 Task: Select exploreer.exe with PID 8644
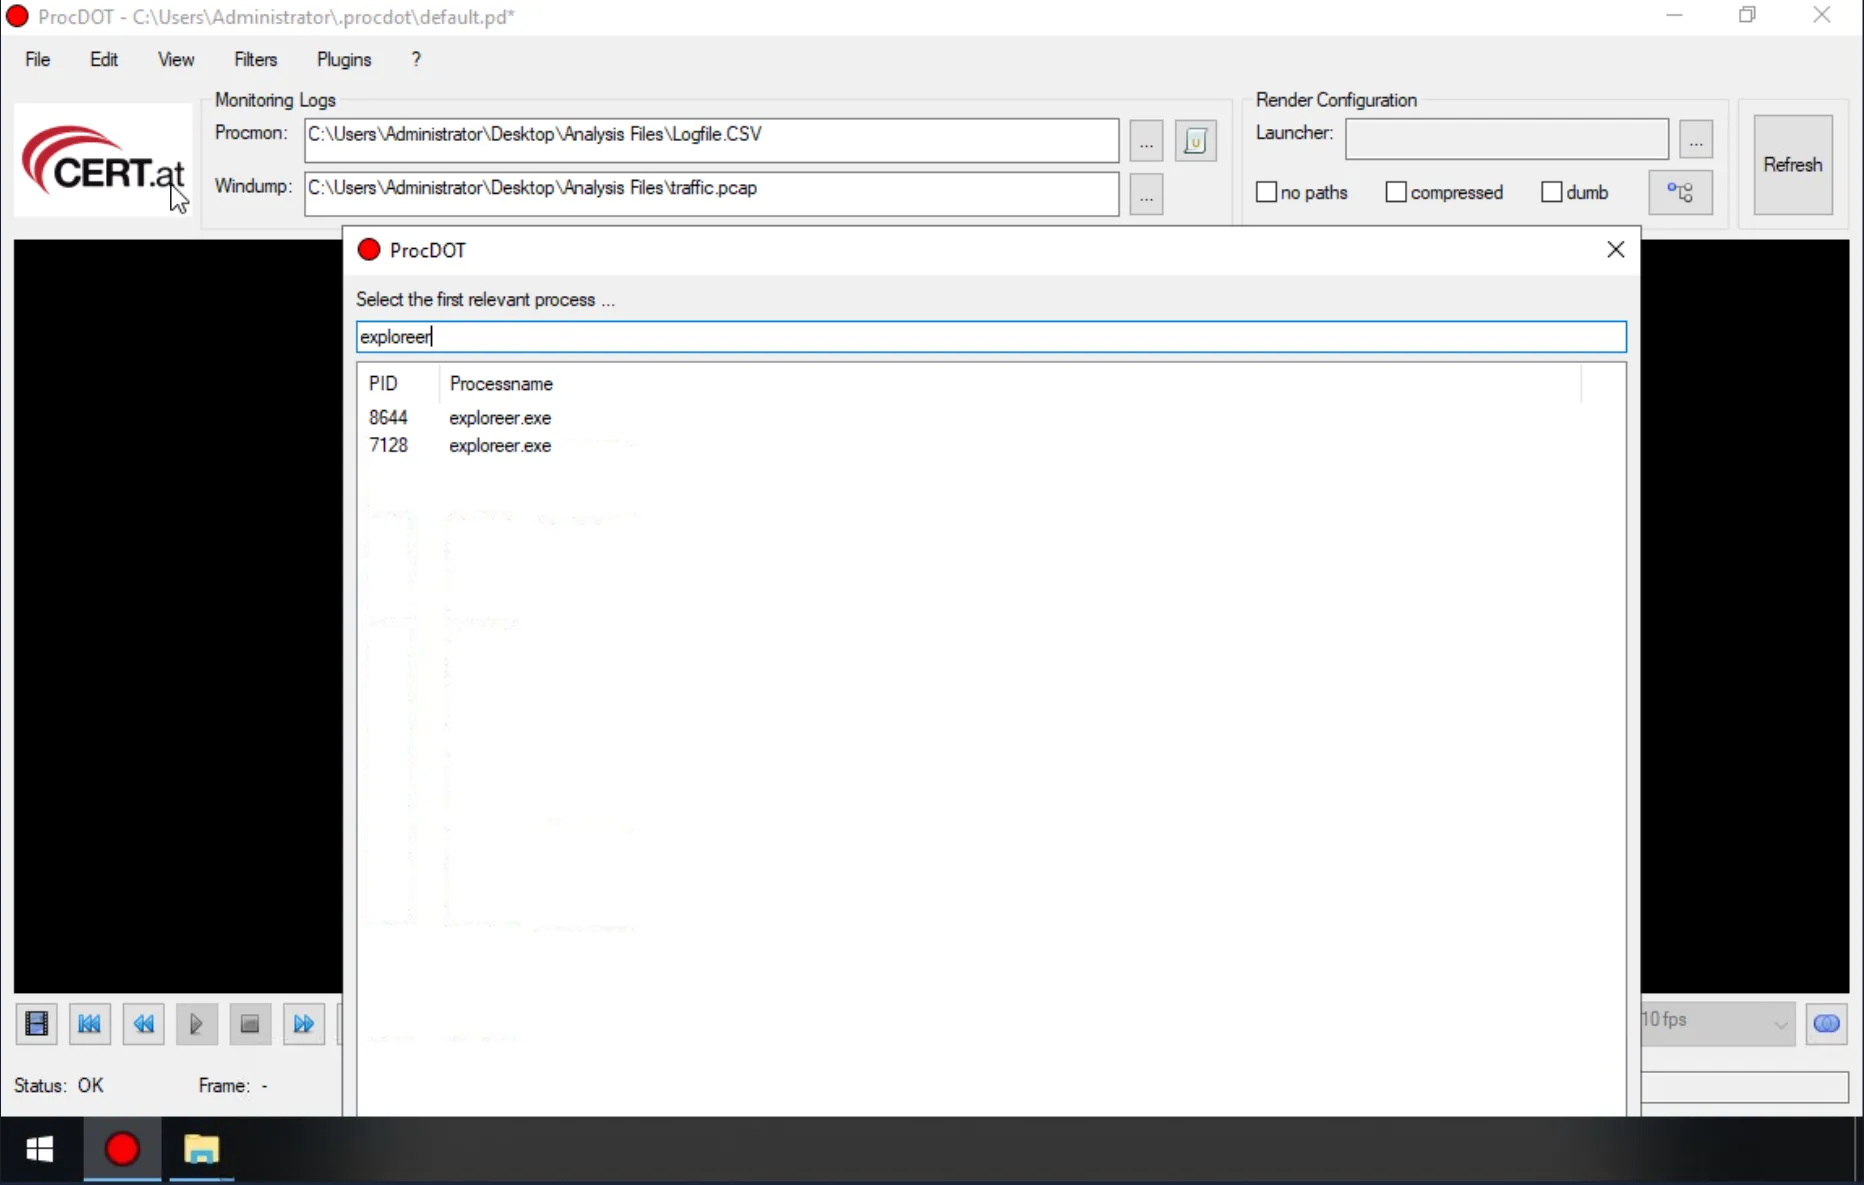(500, 418)
